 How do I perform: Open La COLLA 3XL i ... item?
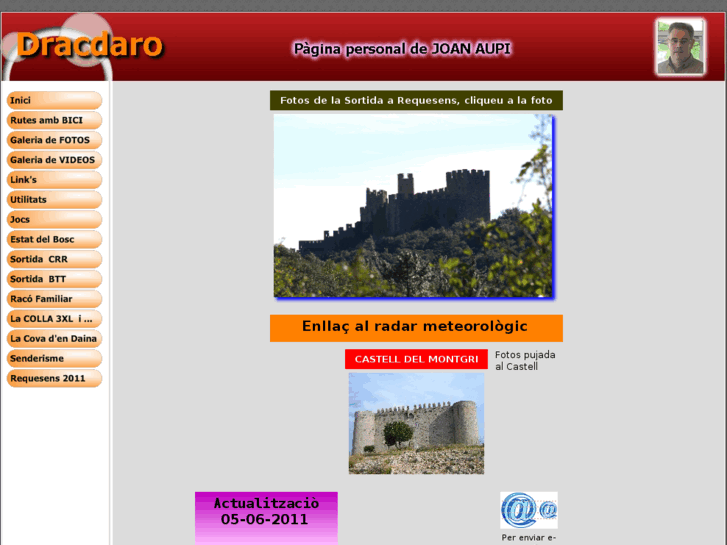click(x=54, y=319)
